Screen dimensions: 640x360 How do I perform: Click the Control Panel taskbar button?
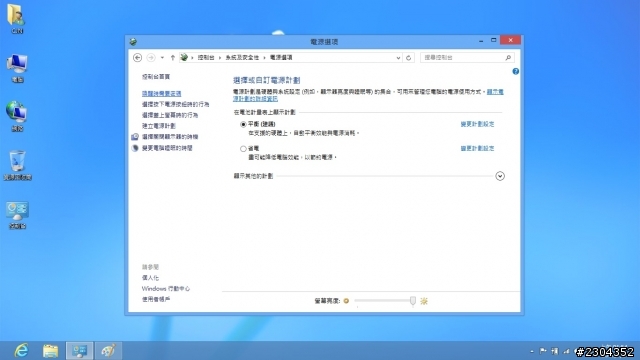pyautogui.click(x=80, y=351)
